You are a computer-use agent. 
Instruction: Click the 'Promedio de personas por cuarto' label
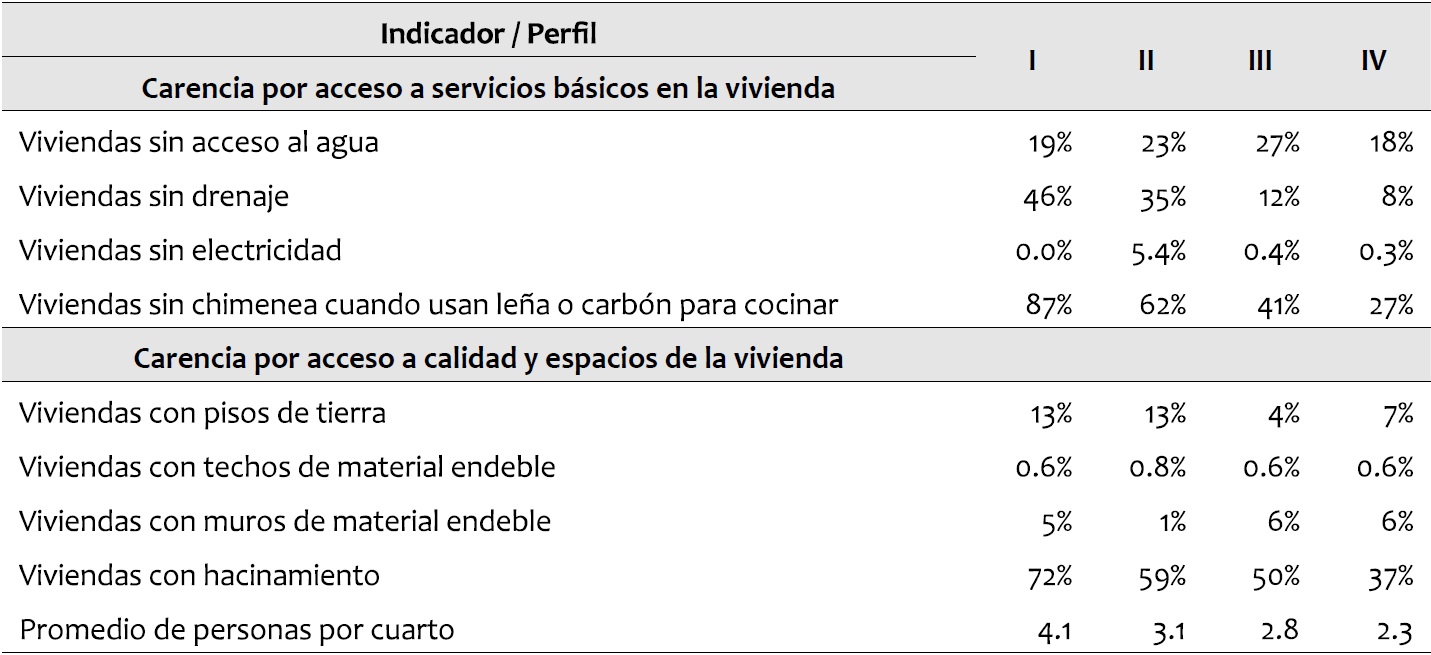click(237, 630)
